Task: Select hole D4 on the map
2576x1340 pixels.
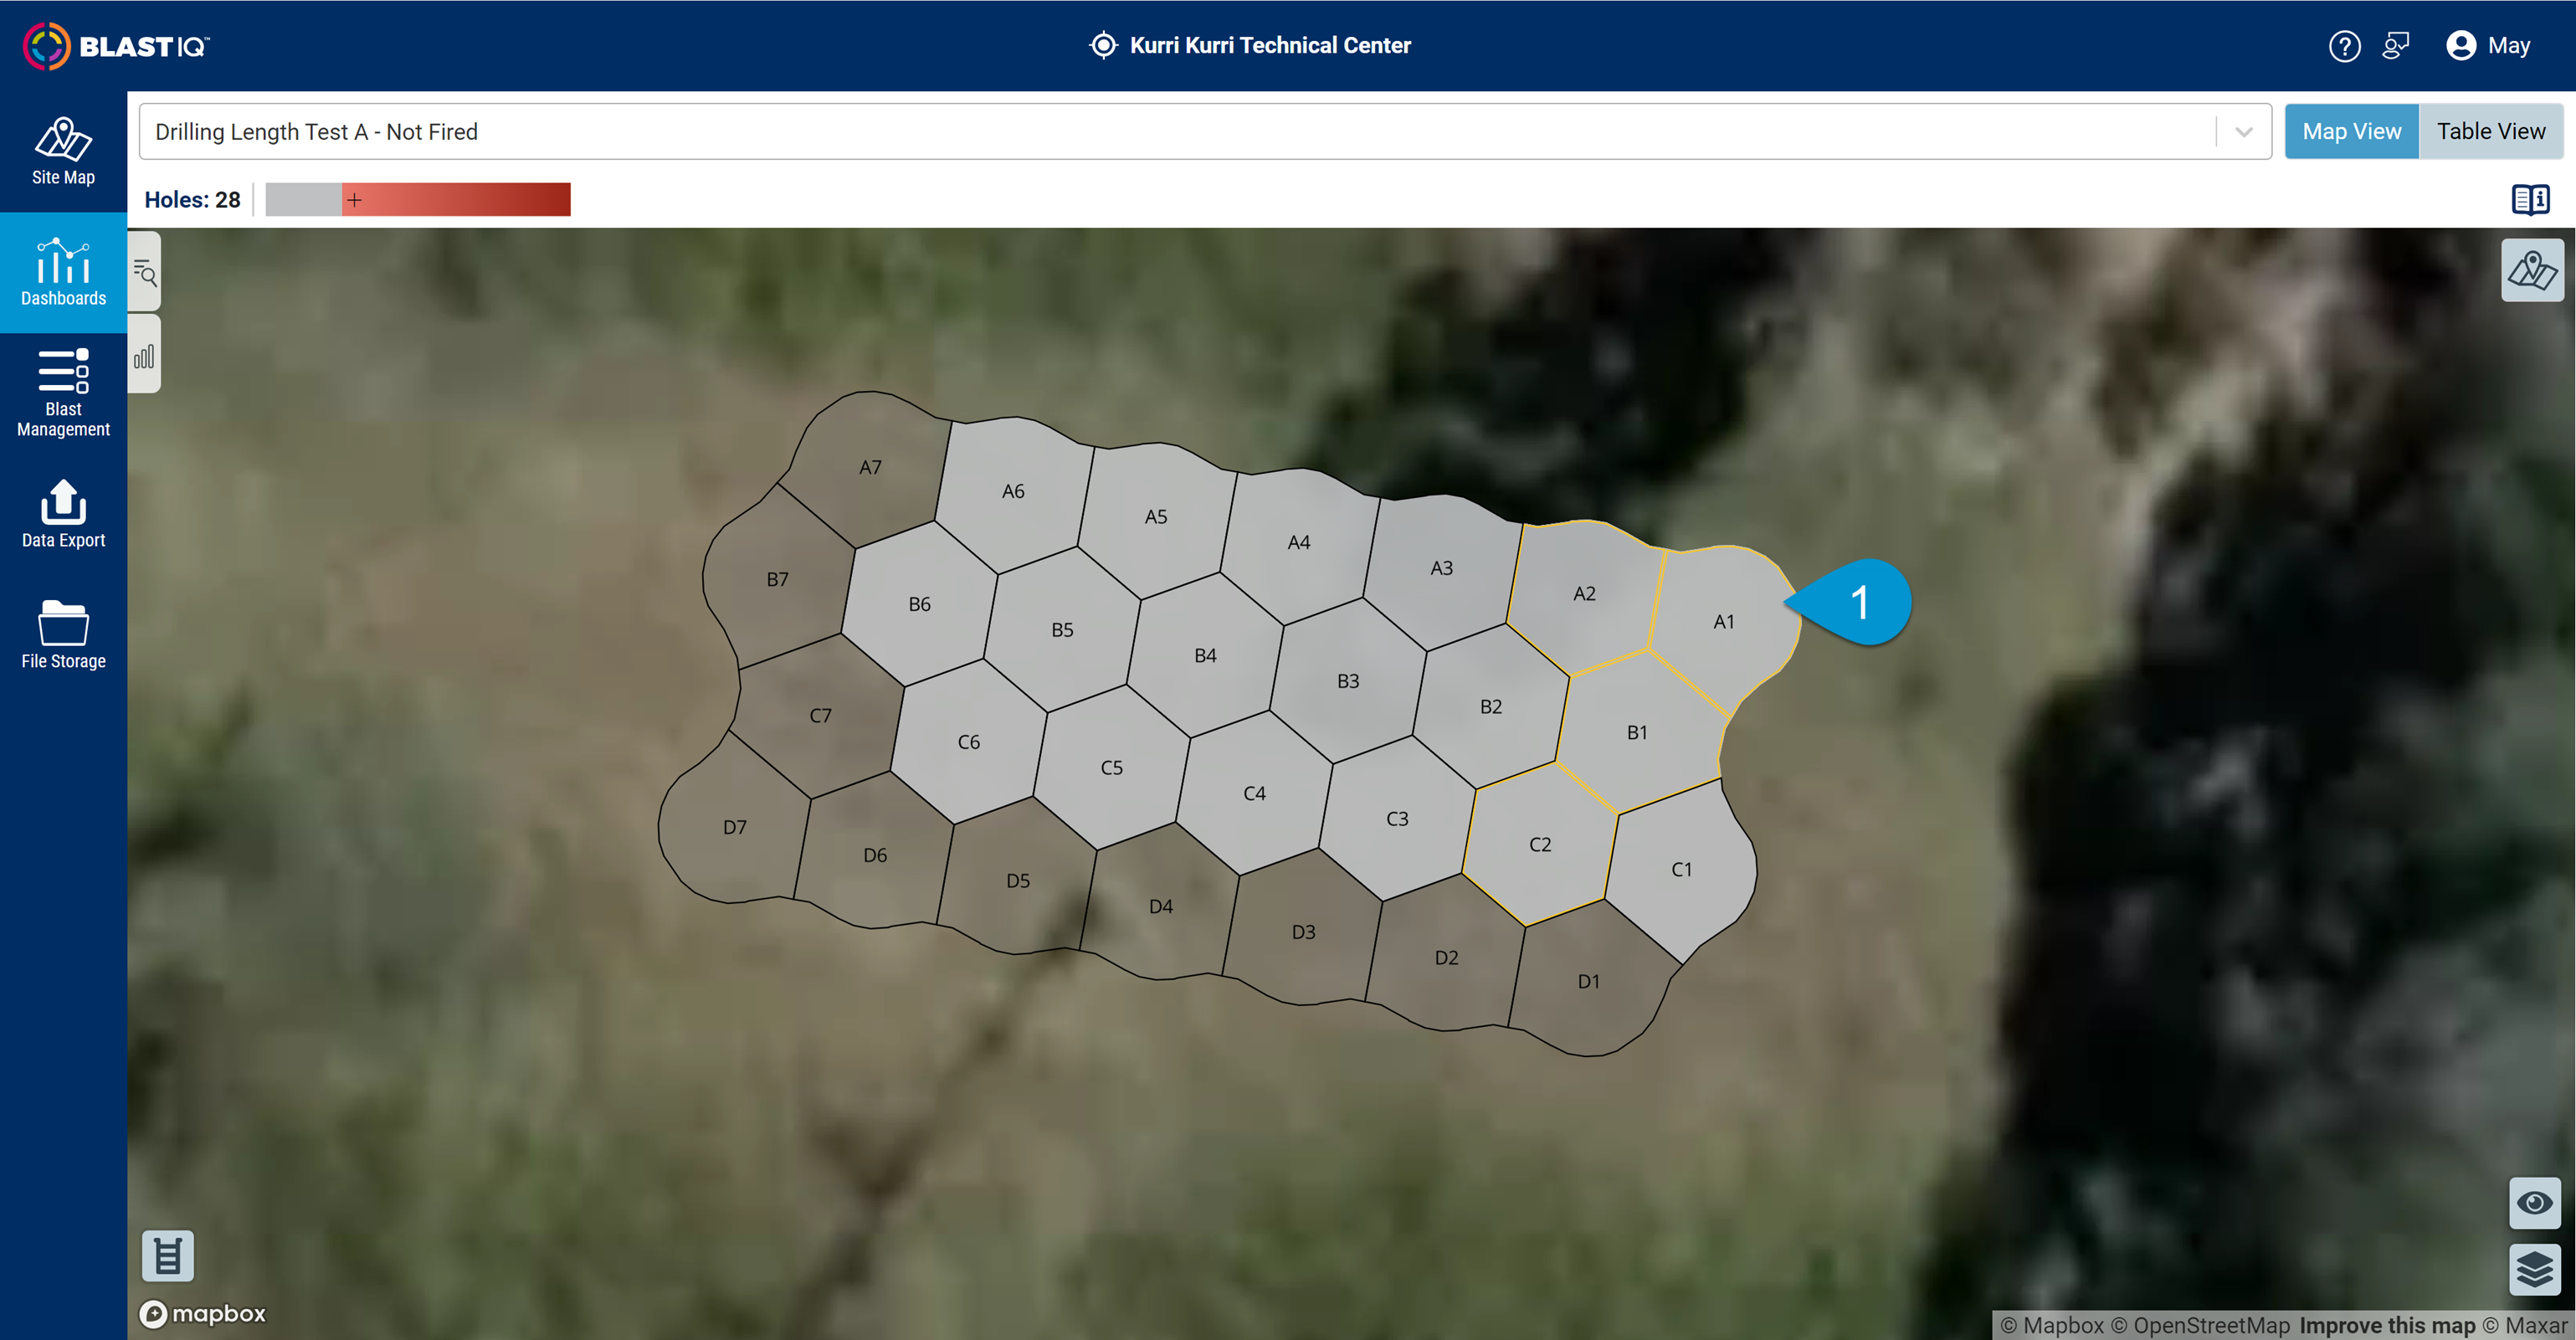Action: 1160,907
